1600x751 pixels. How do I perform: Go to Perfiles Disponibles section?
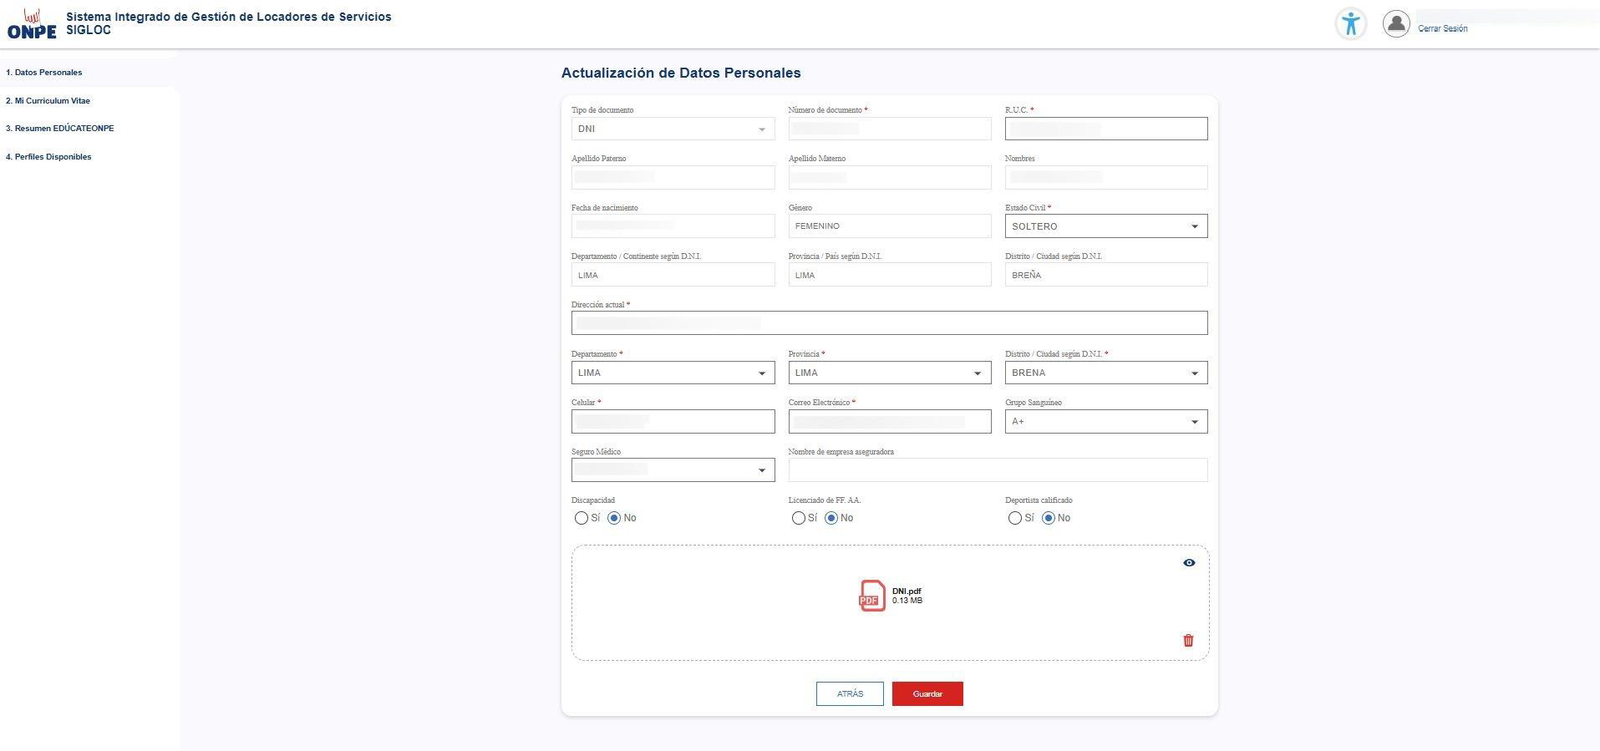[x=49, y=157]
